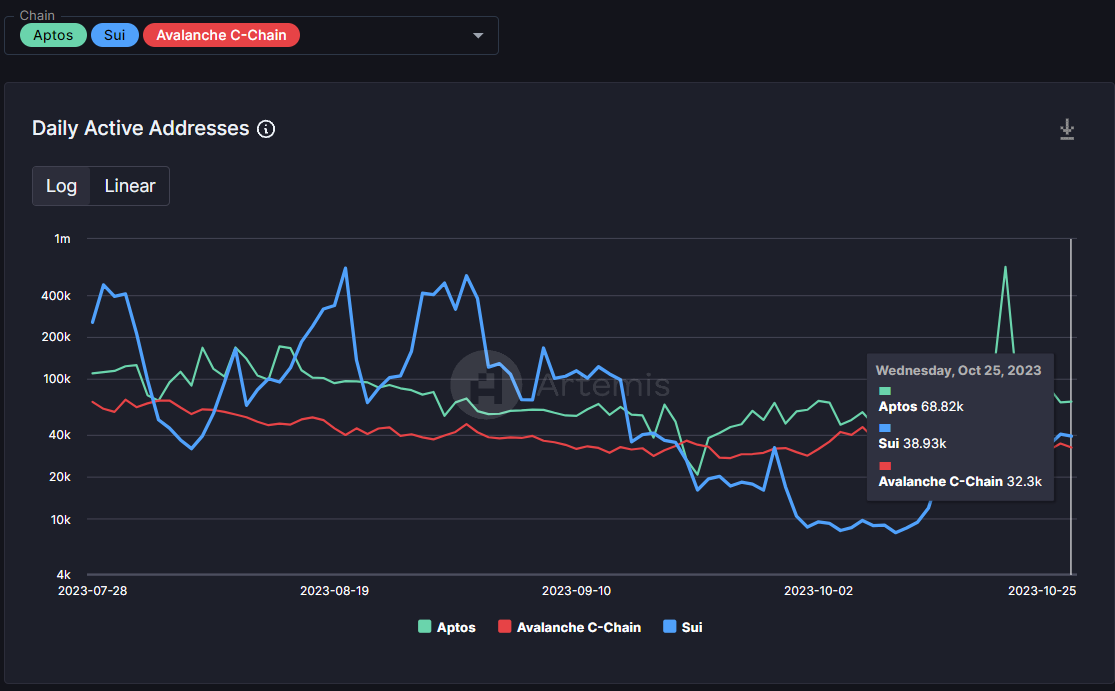Image resolution: width=1115 pixels, height=691 pixels.
Task: Click the 2023-10-02 date axis label
Action: point(818,590)
